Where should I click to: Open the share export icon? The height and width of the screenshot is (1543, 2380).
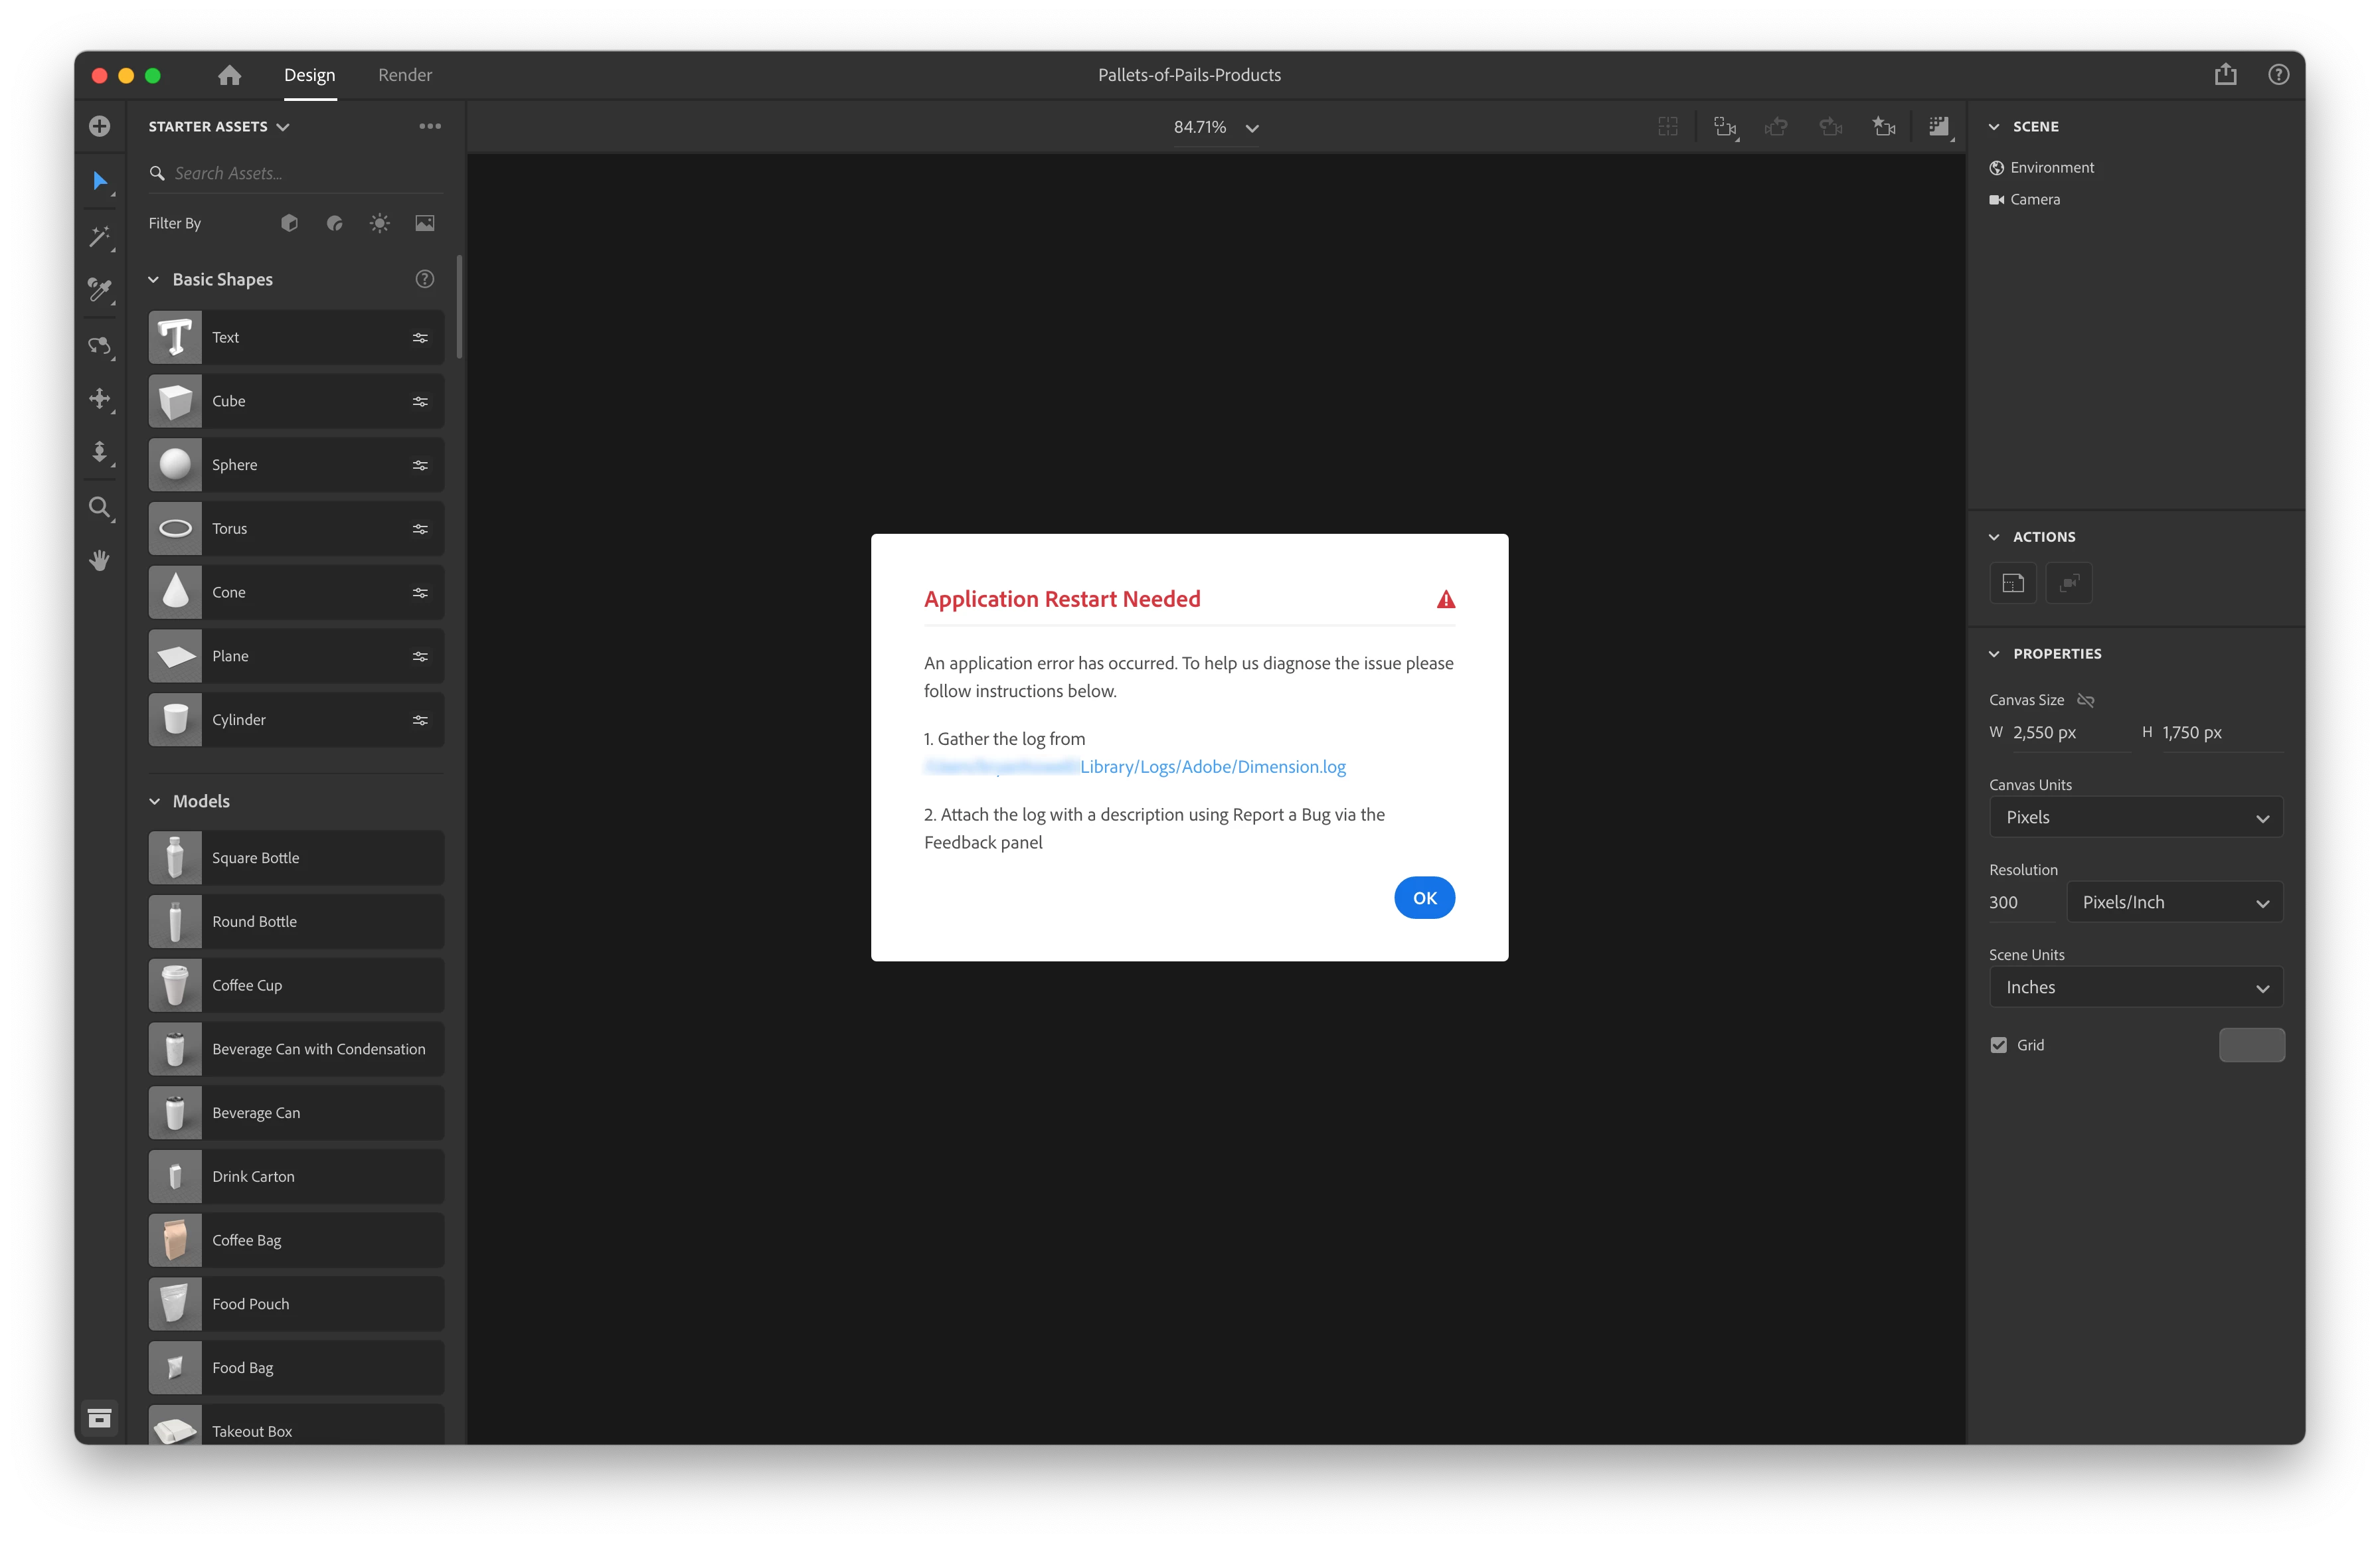(x=2225, y=75)
